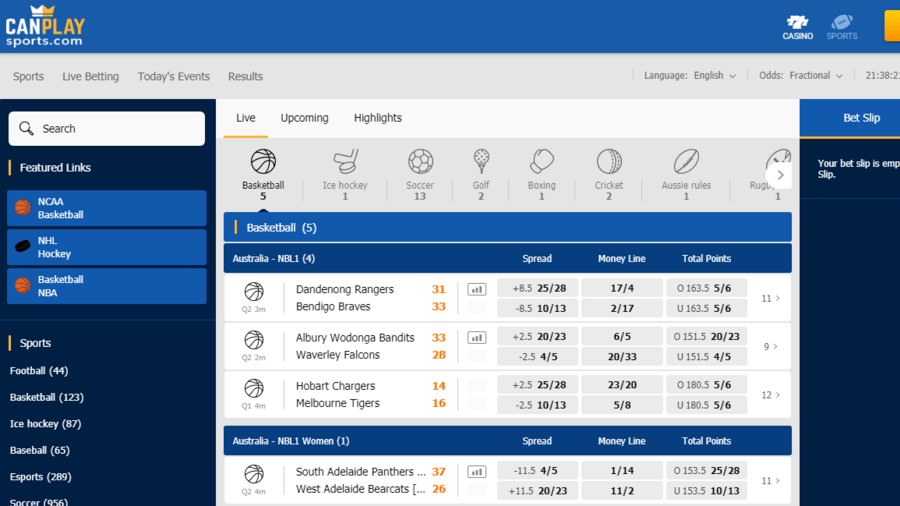Open the Casino section icon
This screenshot has height=506, width=900.
point(797,27)
